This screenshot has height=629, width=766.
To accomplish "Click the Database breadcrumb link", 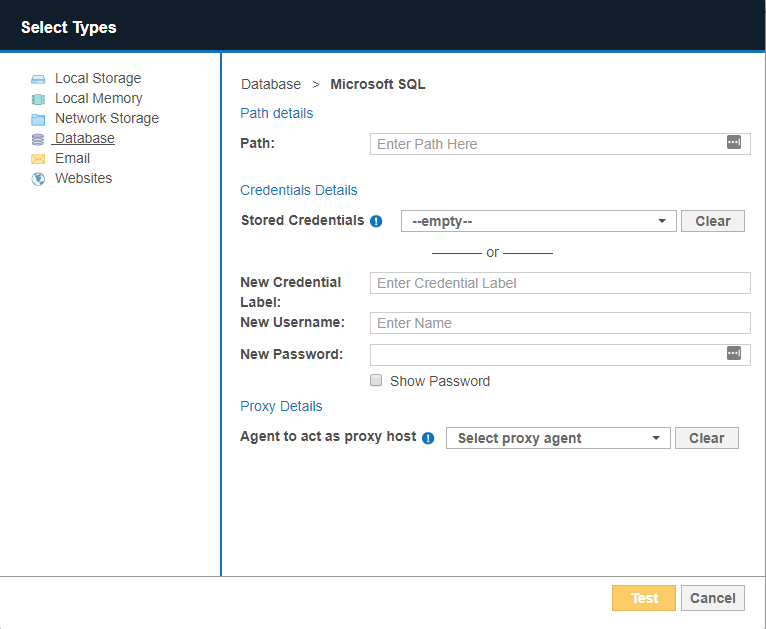I will click(271, 84).
